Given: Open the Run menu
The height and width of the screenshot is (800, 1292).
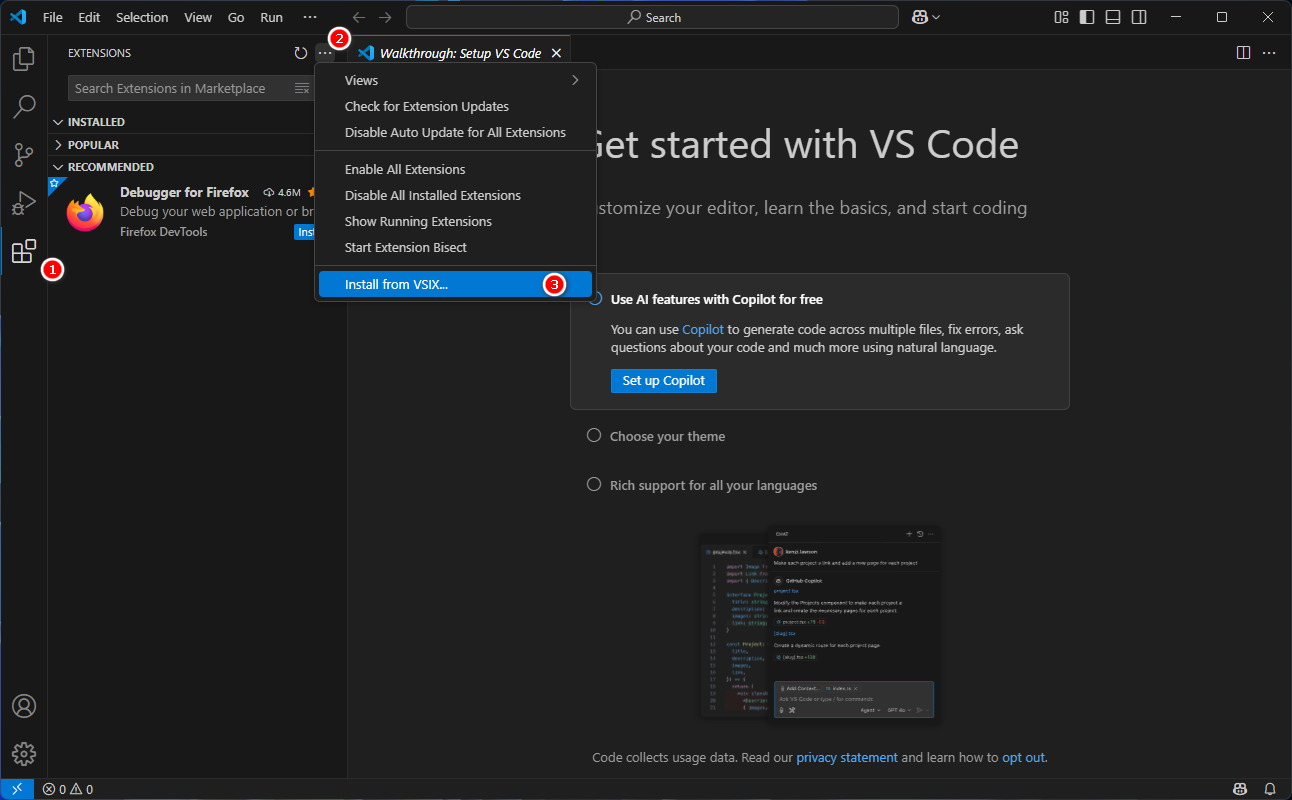Looking at the screenshot, I should coord(271,17).
